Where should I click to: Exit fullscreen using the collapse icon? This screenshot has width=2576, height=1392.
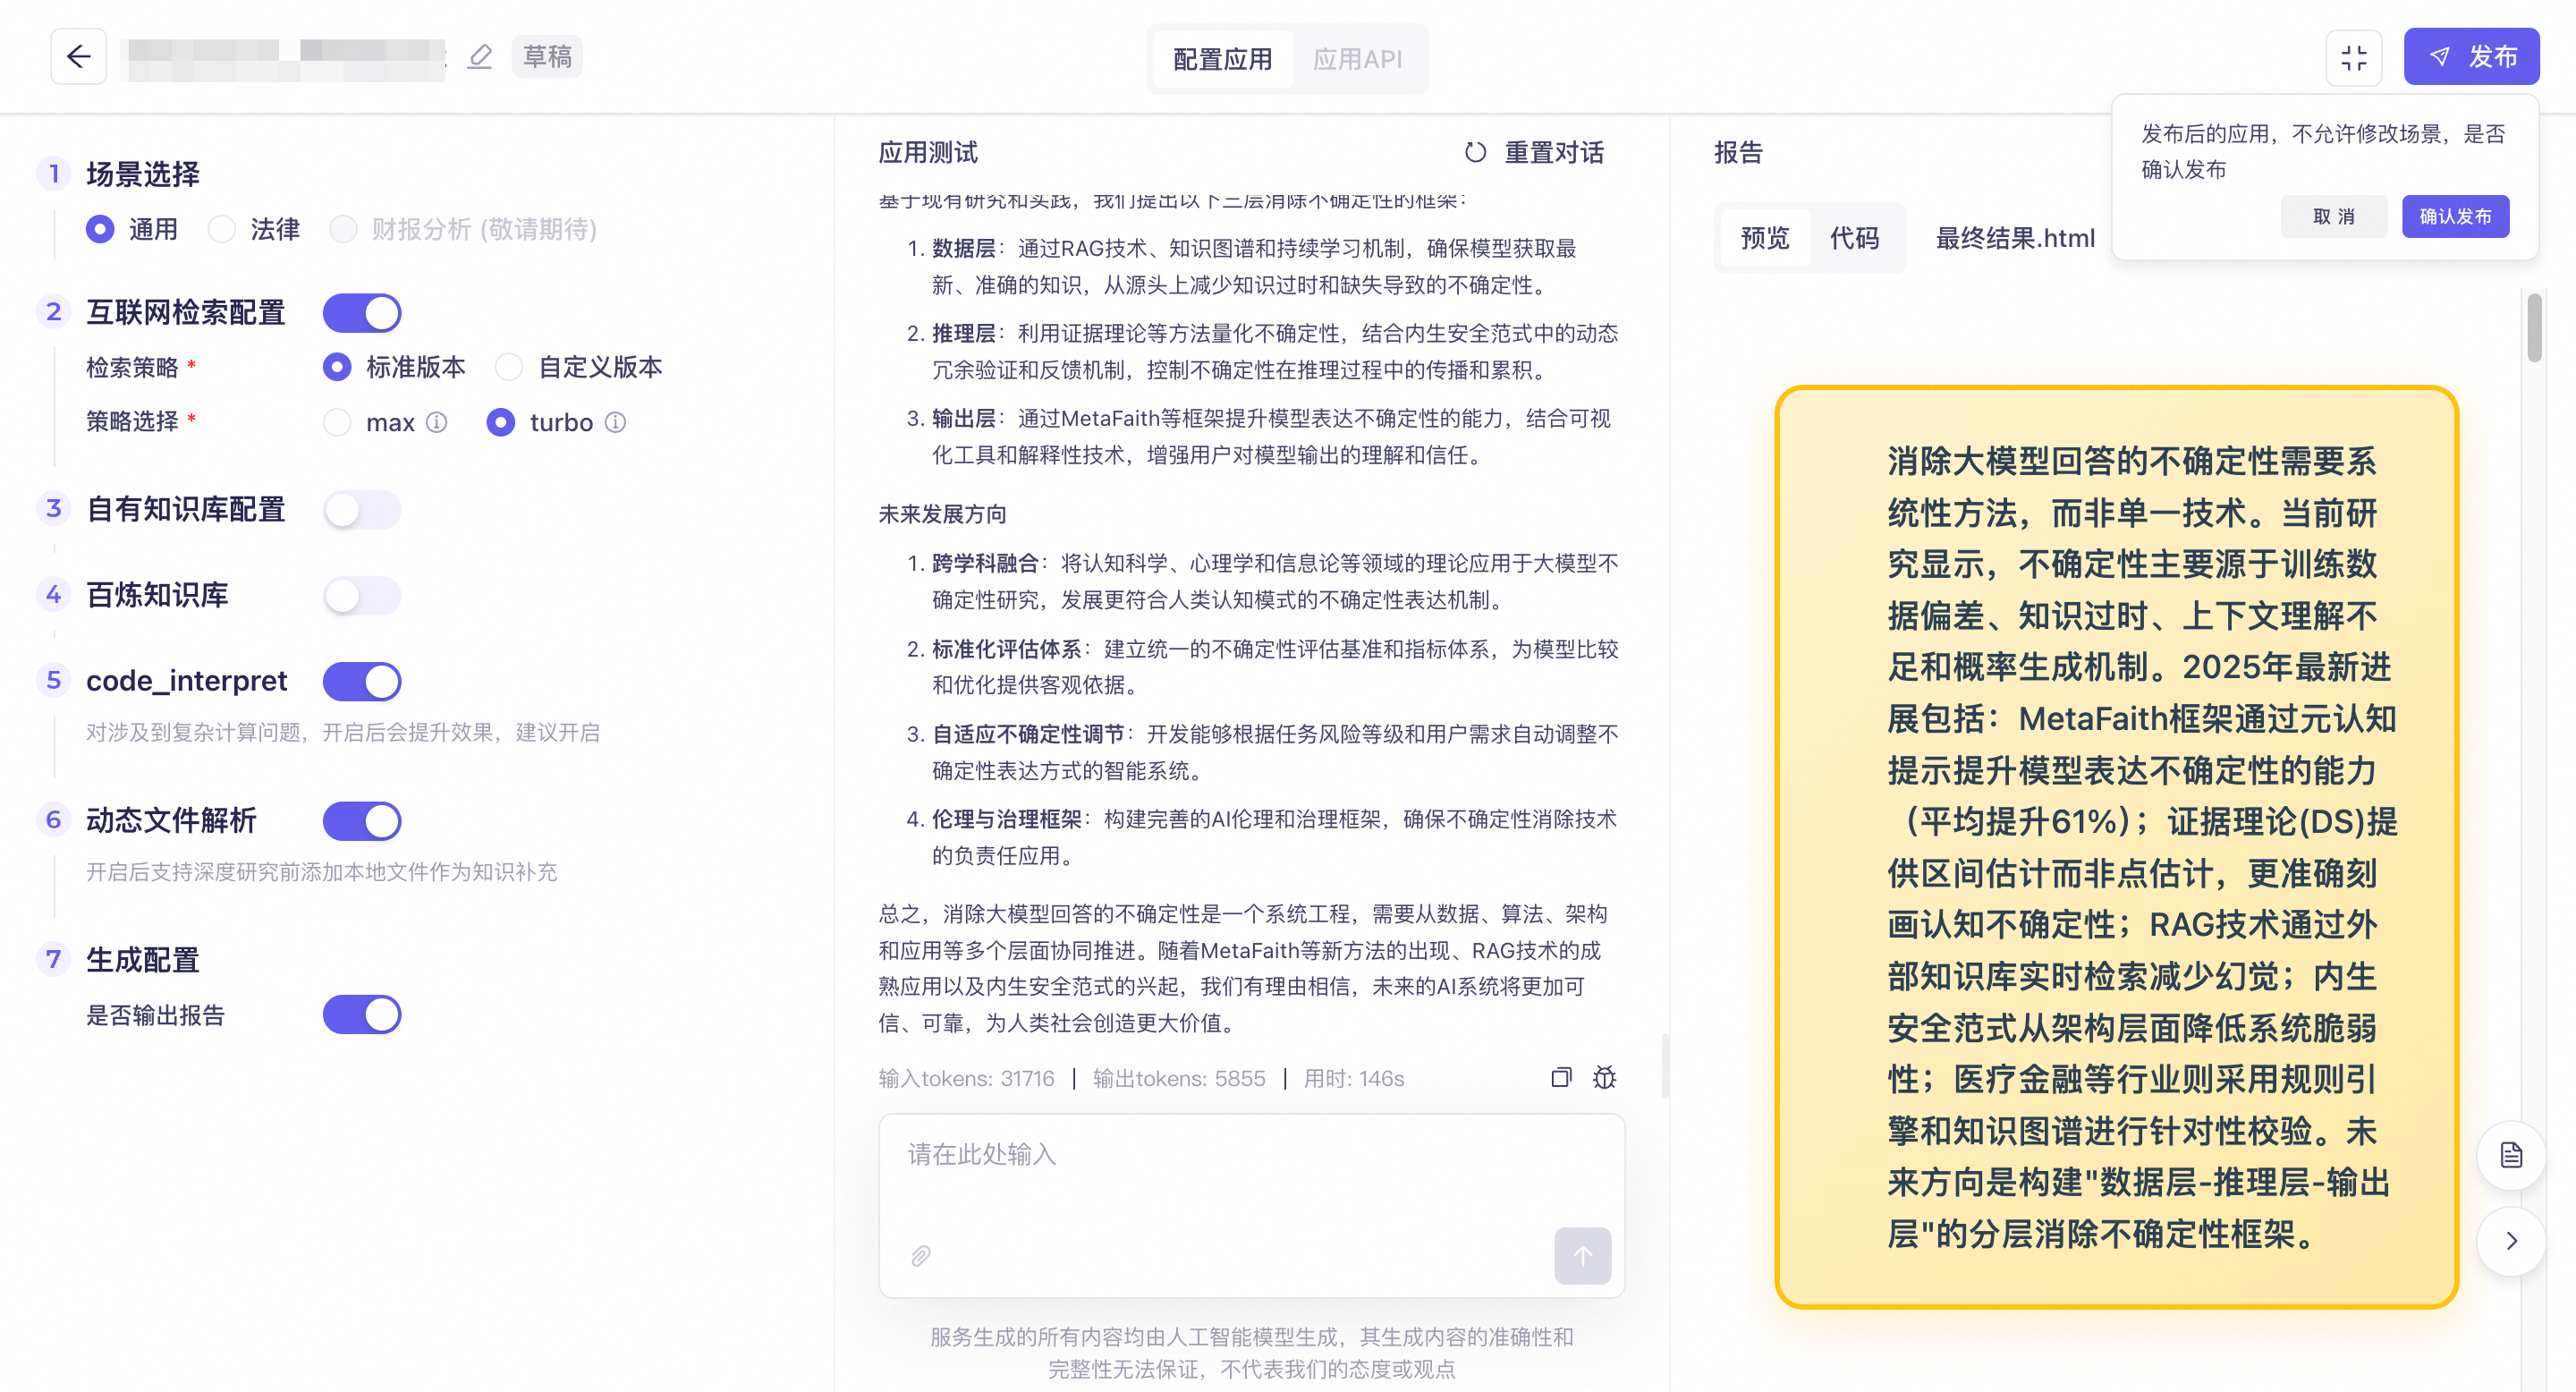[x=2354, y=57]
